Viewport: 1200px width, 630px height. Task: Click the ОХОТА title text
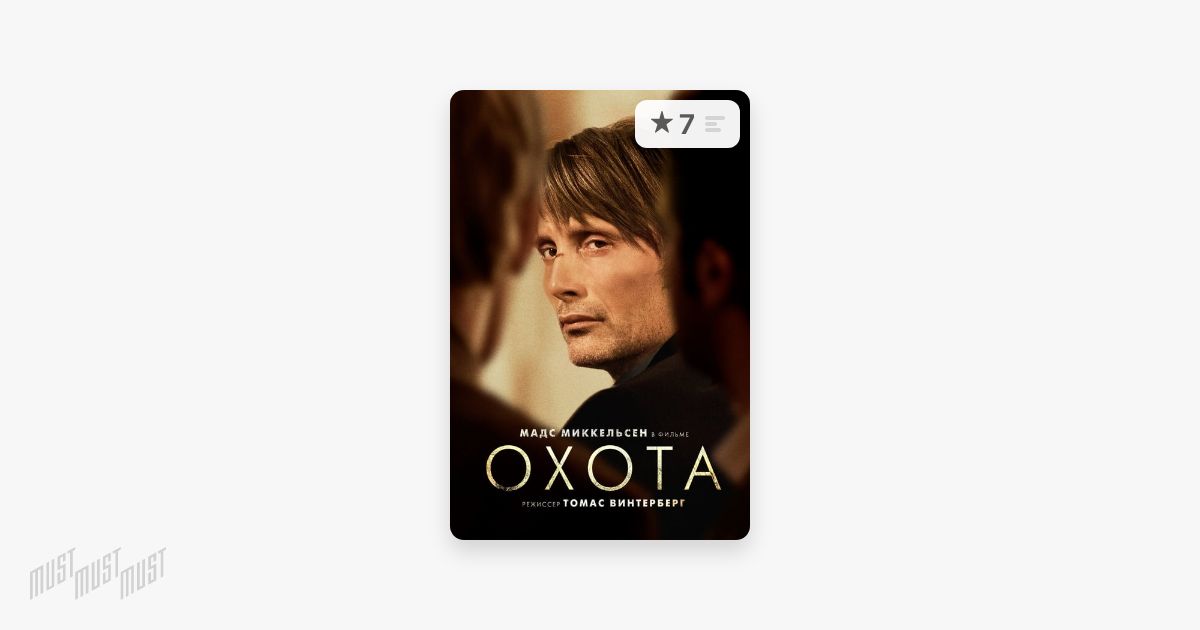coord(603,467)
